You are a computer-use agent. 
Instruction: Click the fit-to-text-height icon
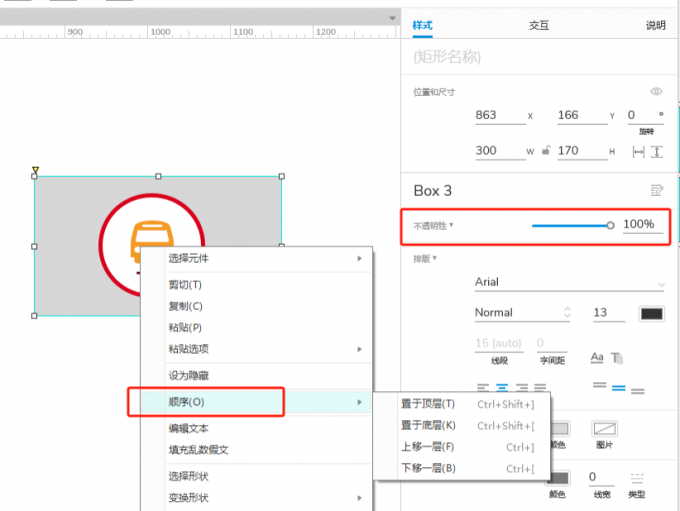(x=657, y=152)
